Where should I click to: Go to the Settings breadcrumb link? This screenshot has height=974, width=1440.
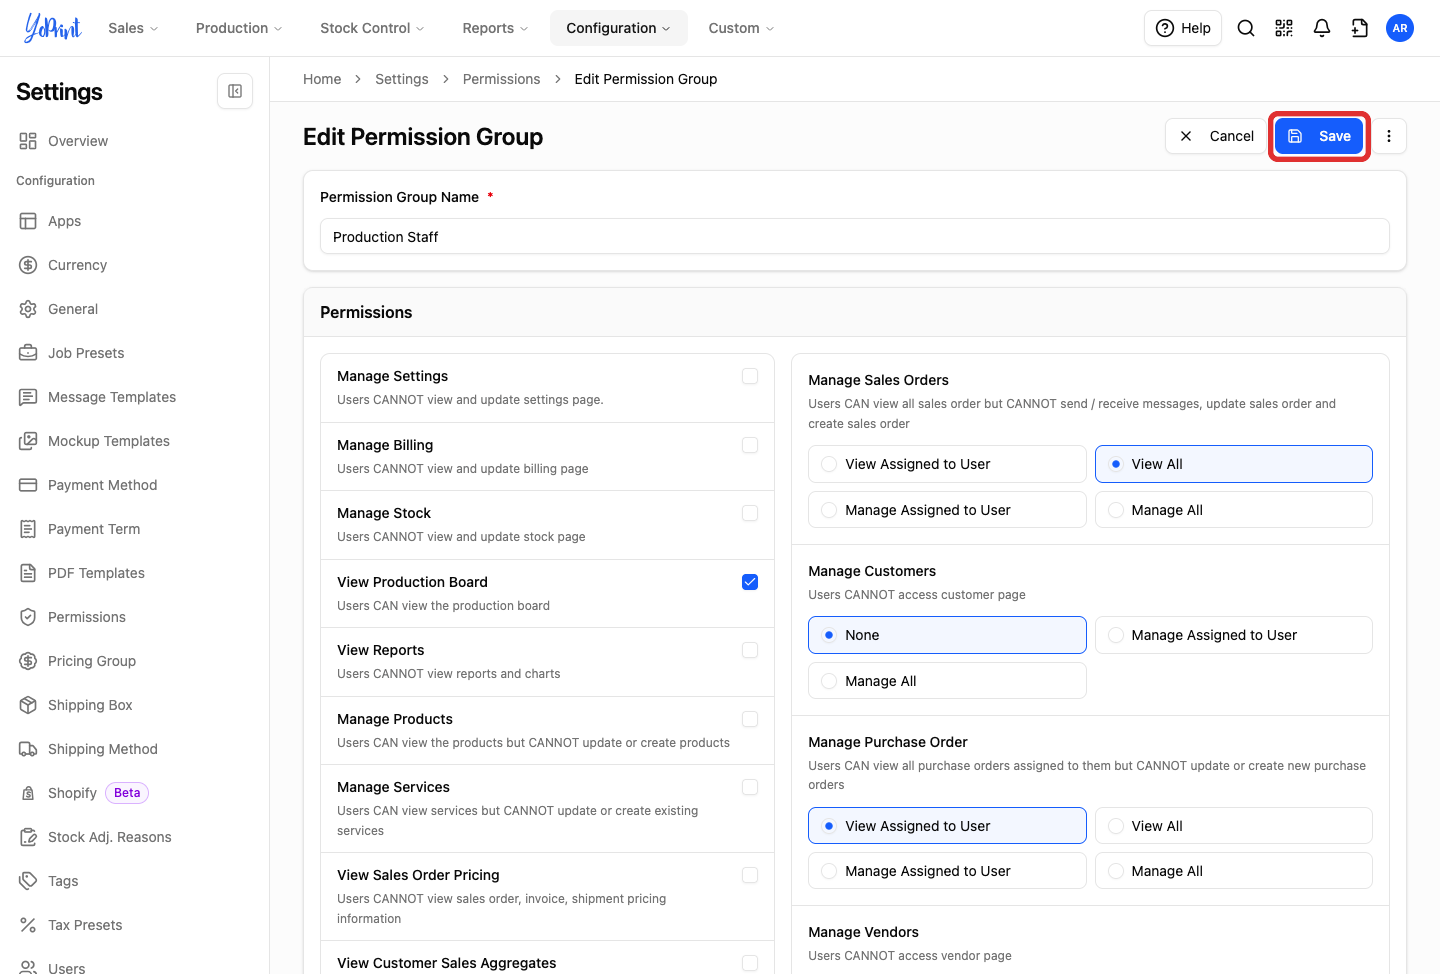401,79
